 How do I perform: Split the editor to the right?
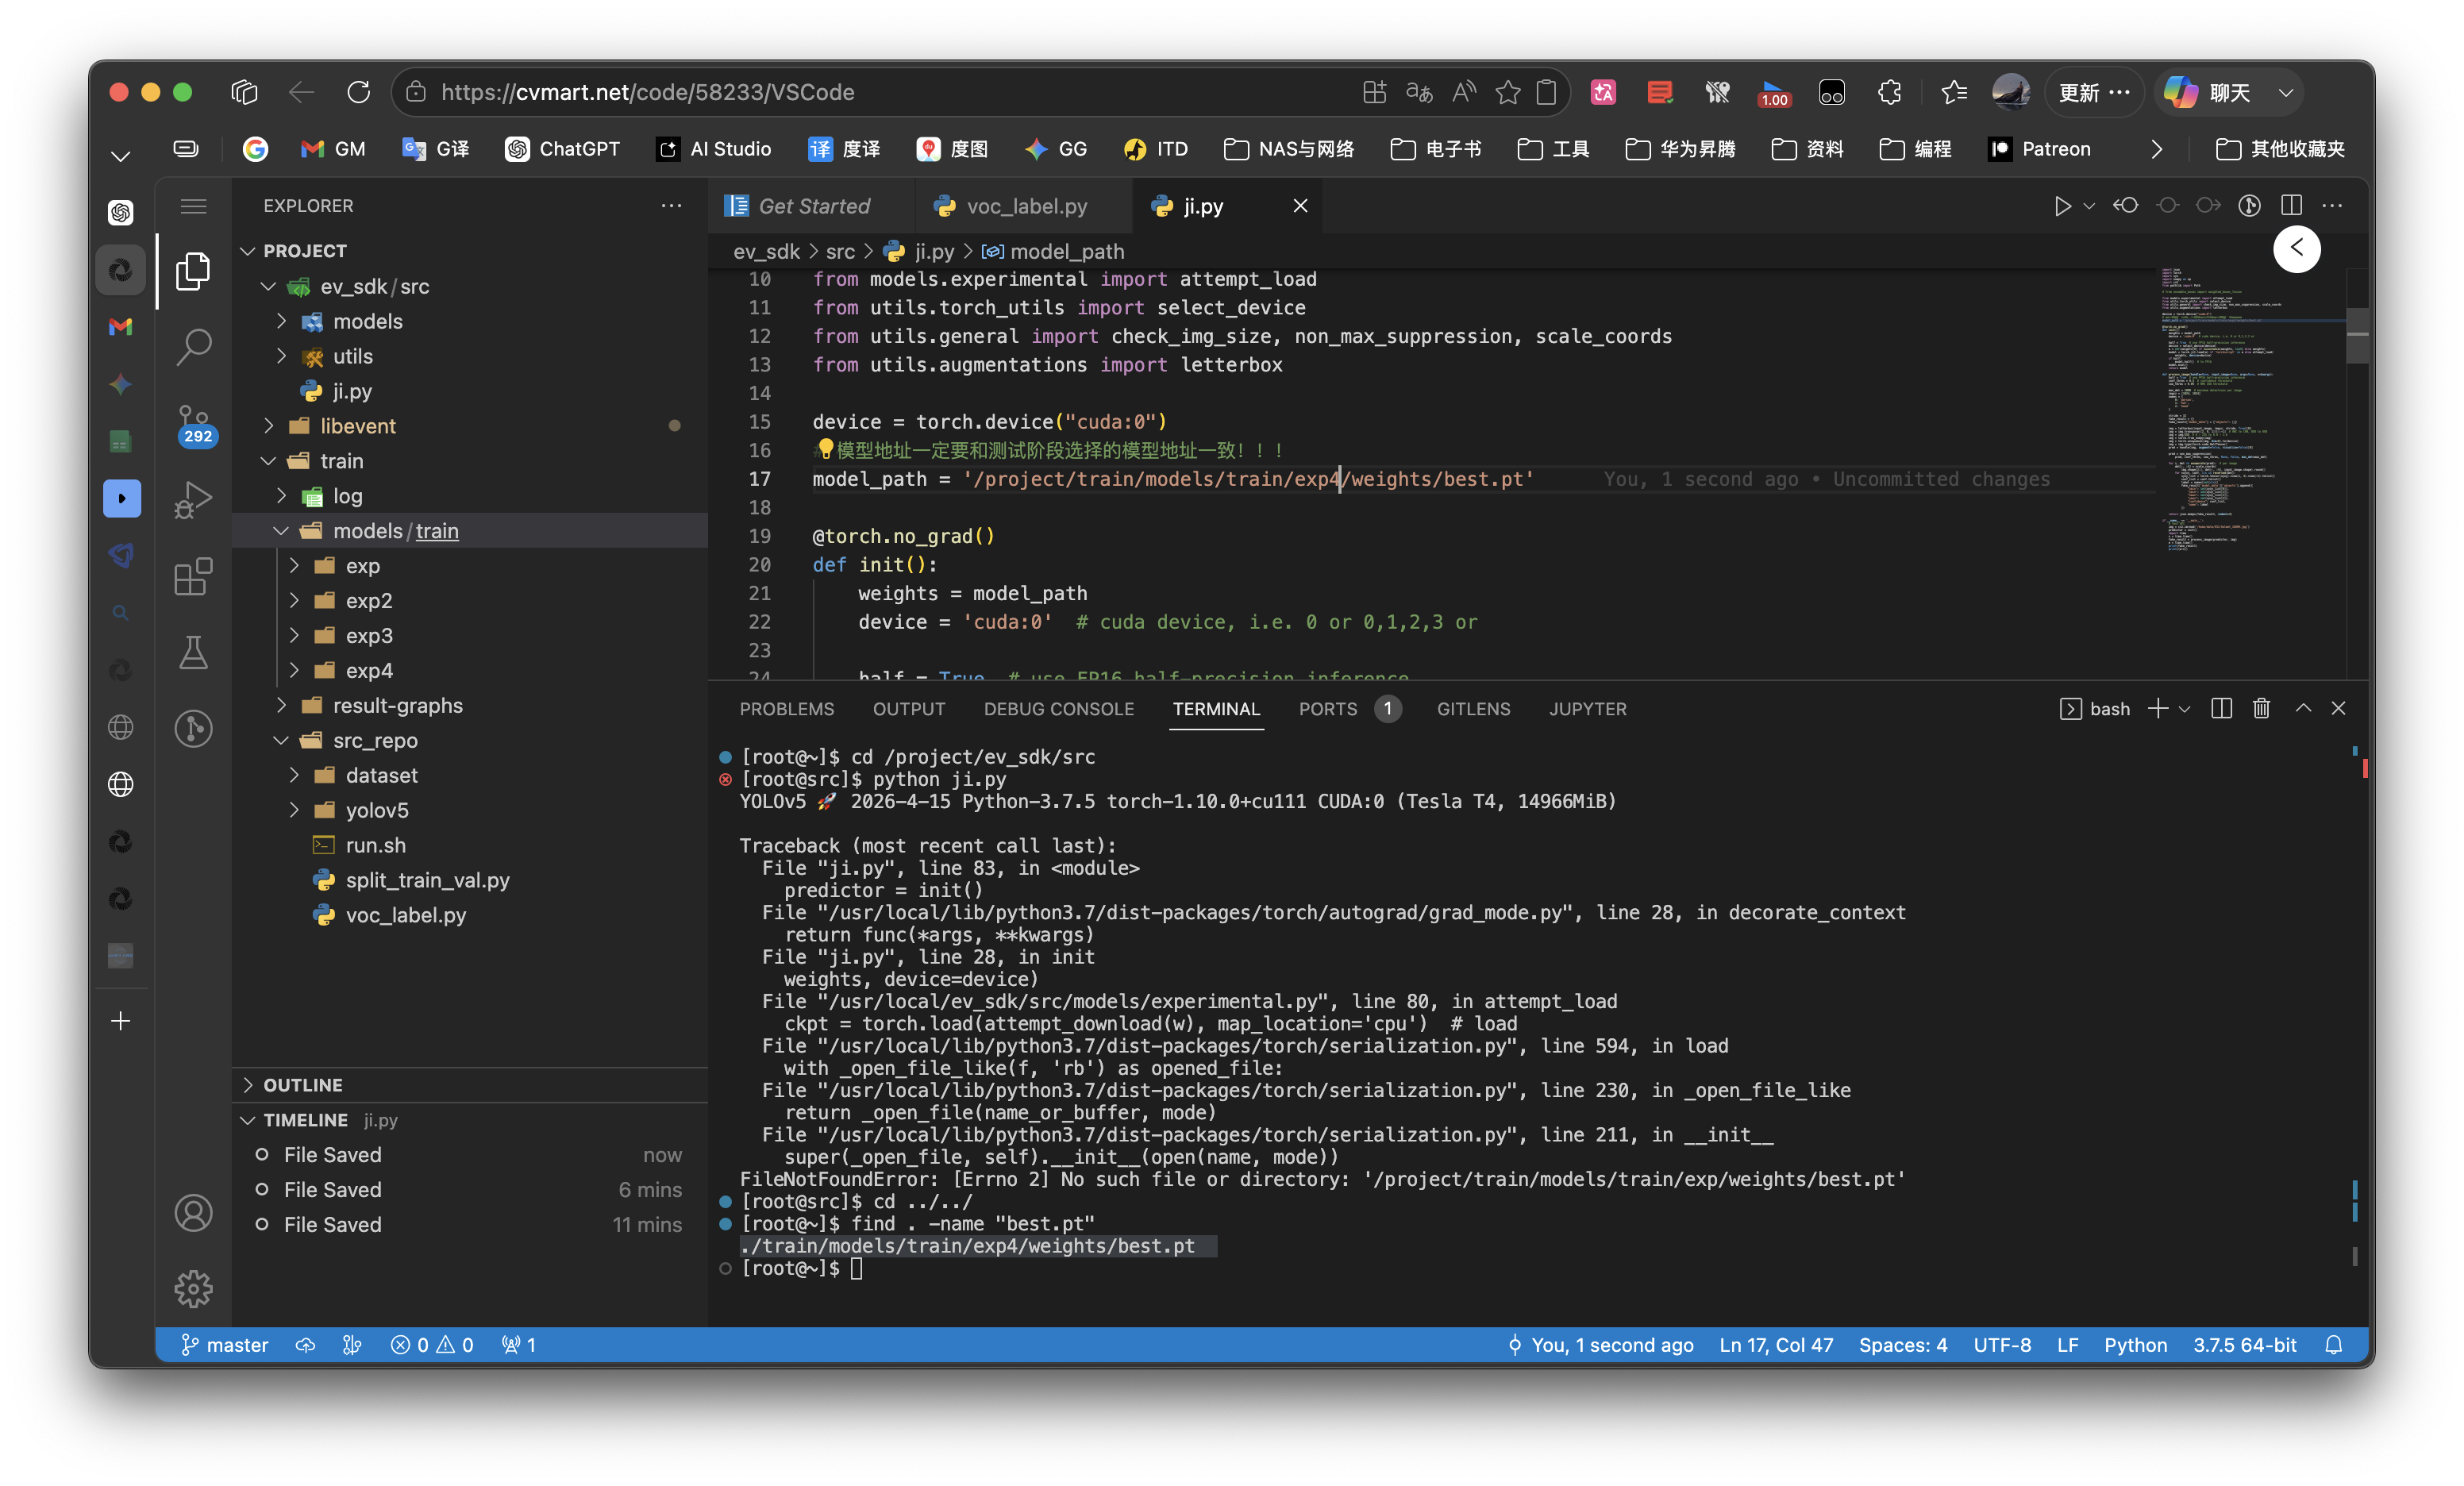click(x=2291, y=206)
